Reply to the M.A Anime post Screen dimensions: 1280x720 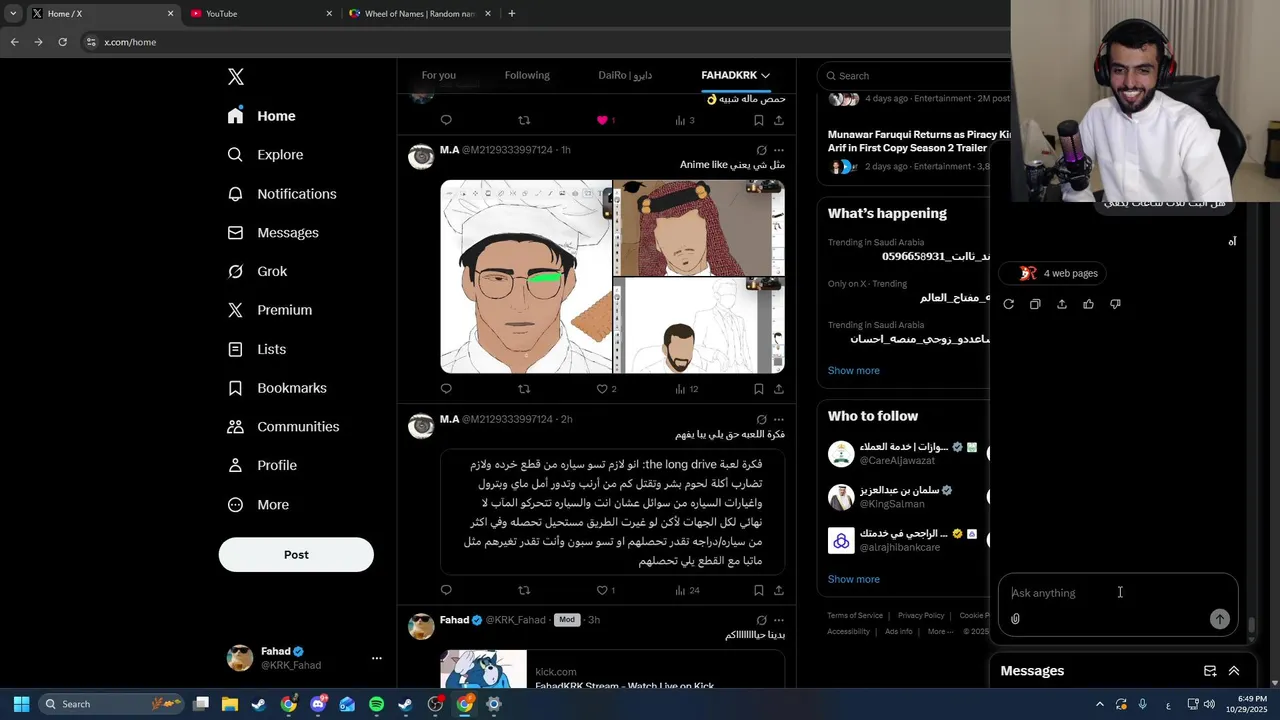(x=446, y=389)
